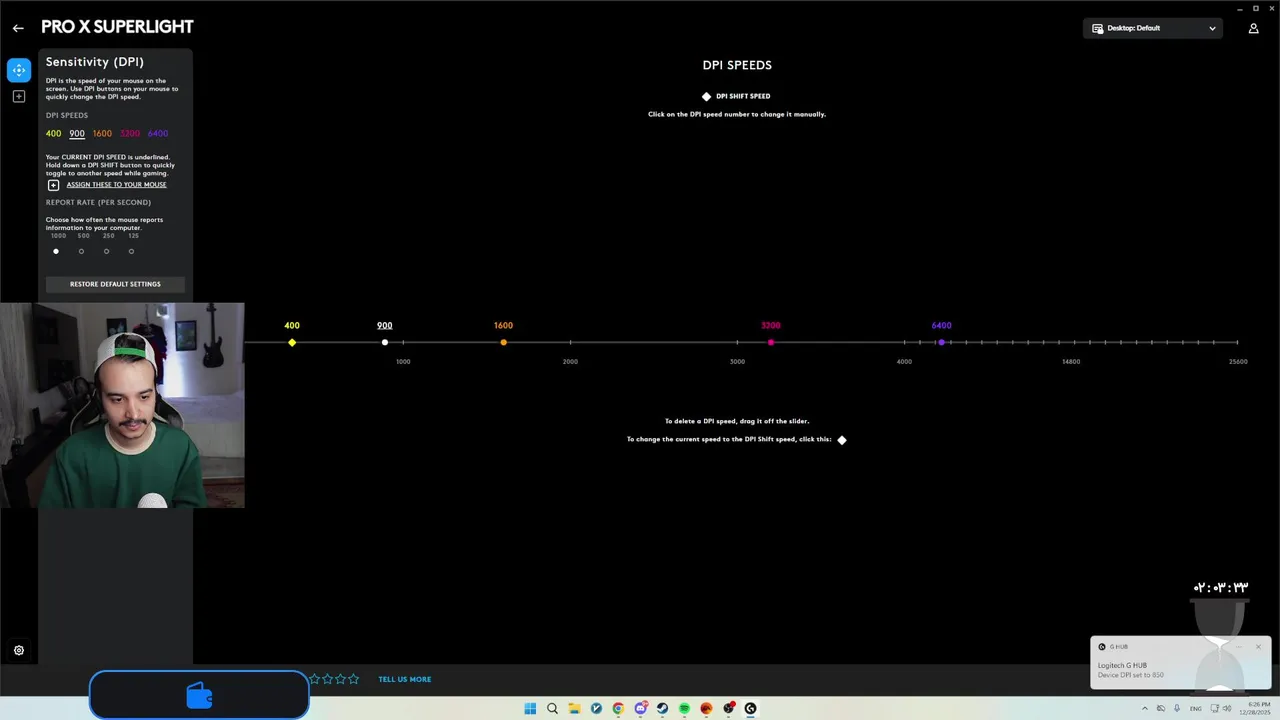Go back using the left arrow icon
1280x720 pixels.
(18, 28)
